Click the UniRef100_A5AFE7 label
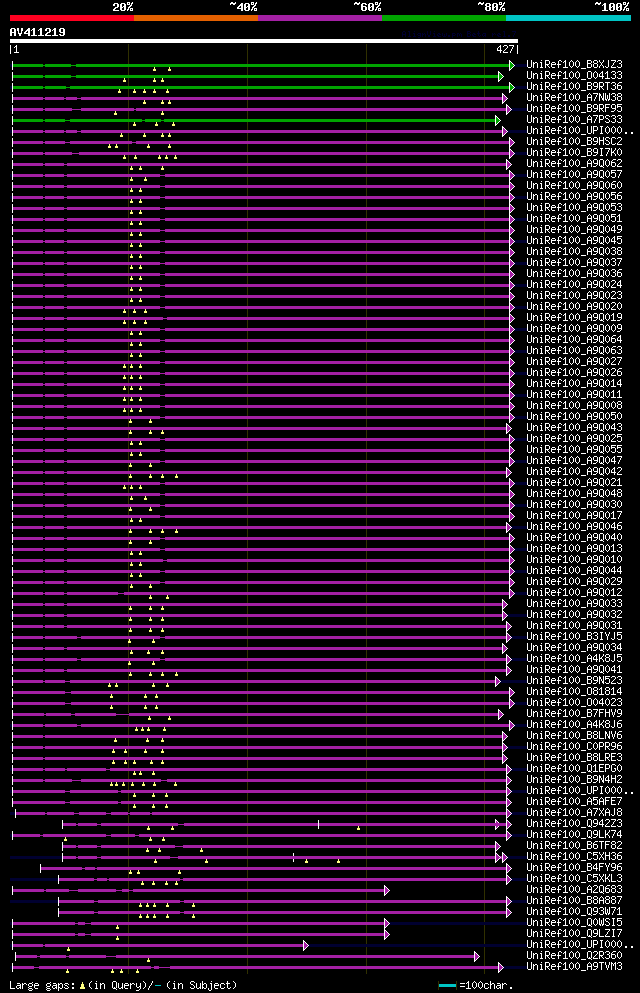The image size is (640, 993). coord(574,801)
